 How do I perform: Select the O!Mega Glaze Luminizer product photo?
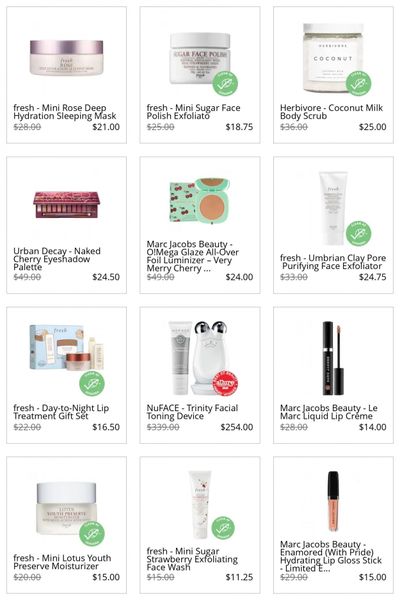[200, 200]
